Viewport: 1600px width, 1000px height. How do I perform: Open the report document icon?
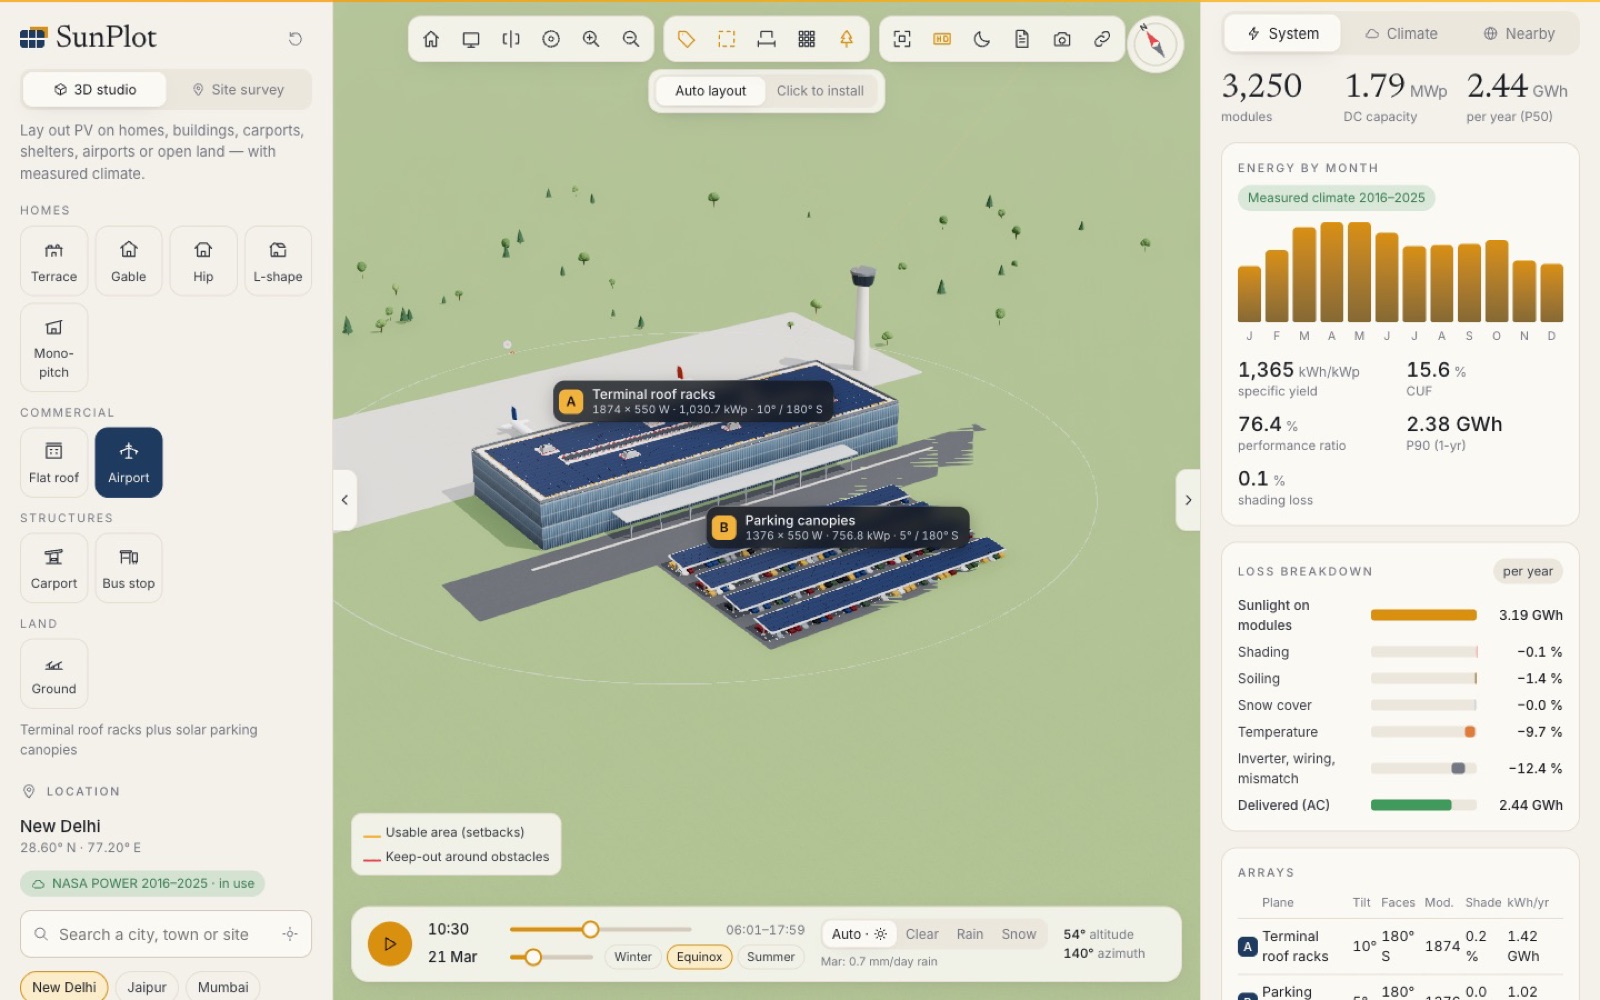pyautogui.click(x=1022, y=39)
